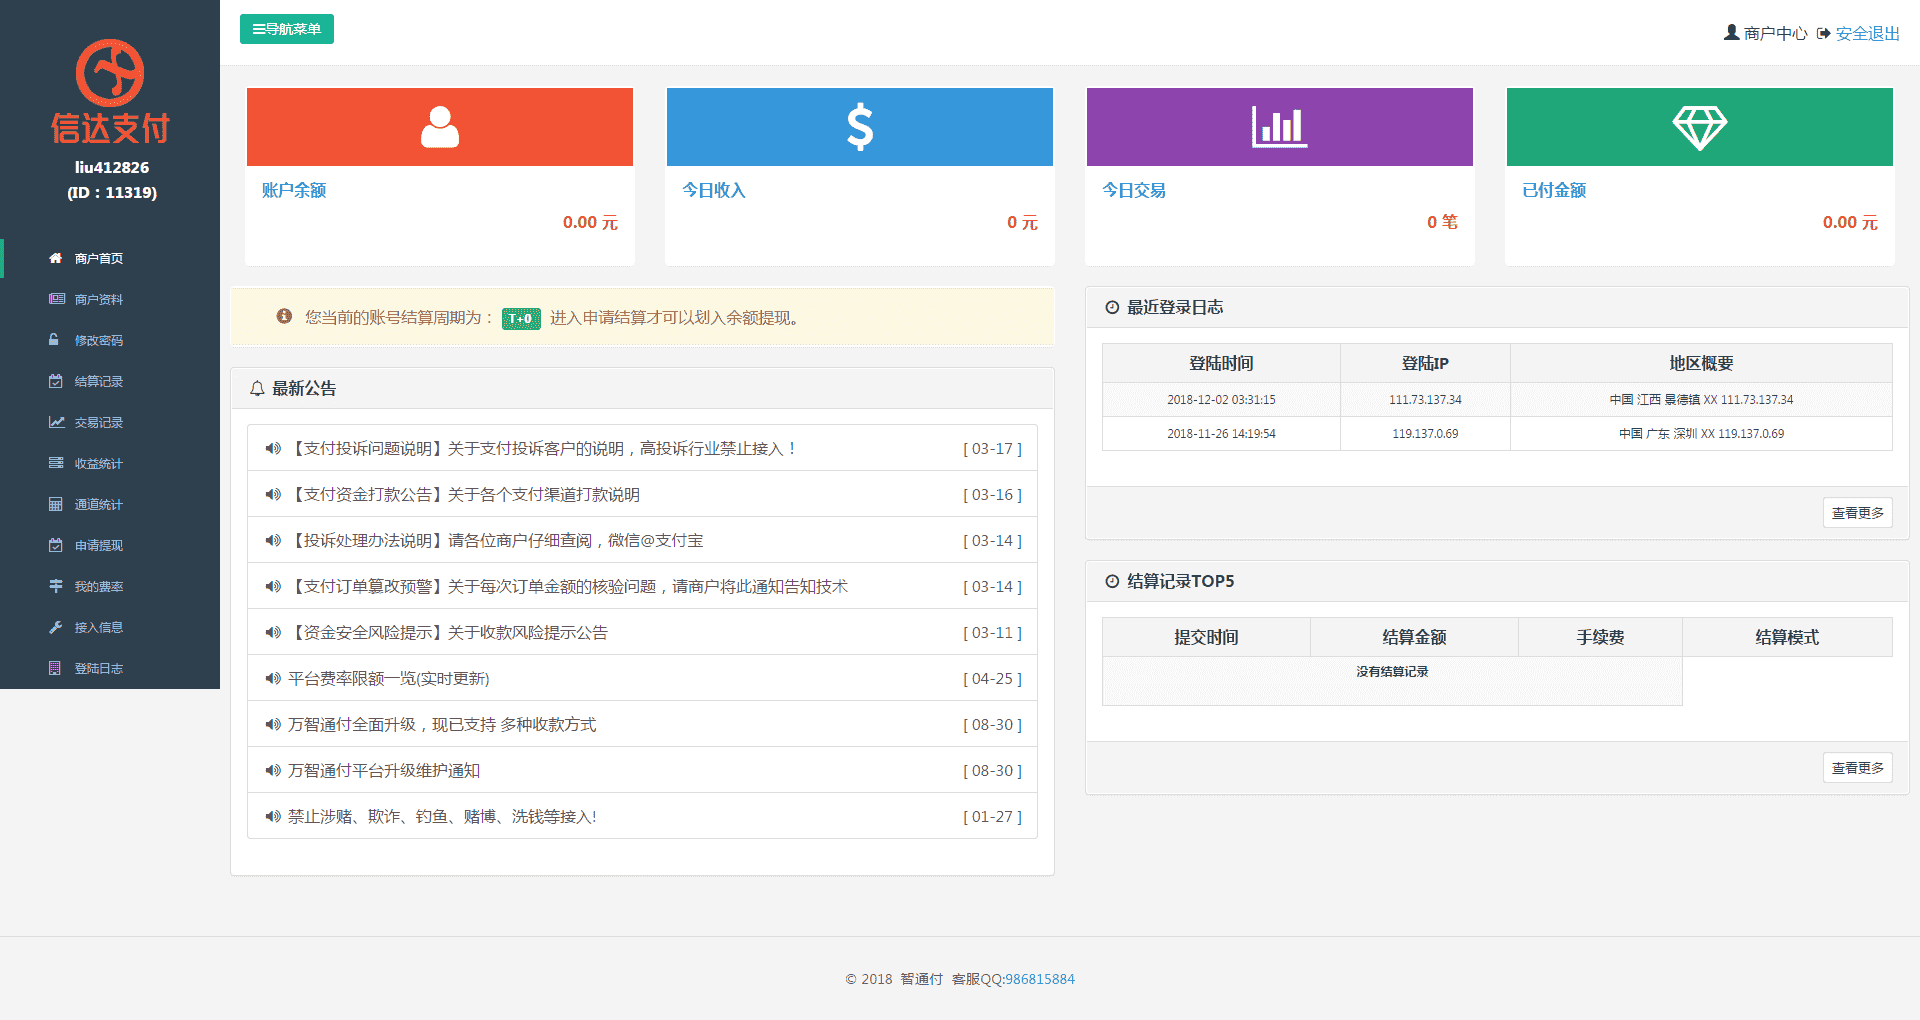The image size is (1920, 1020).
Task: Toggle the 导航菜单 sidebar button
Action: pos(286,29)
